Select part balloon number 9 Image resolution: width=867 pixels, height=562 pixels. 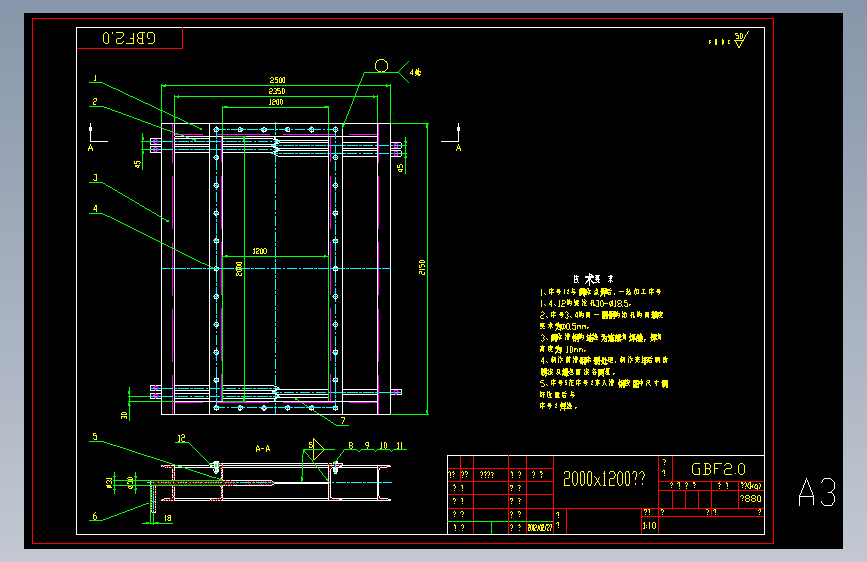point(367,445)
